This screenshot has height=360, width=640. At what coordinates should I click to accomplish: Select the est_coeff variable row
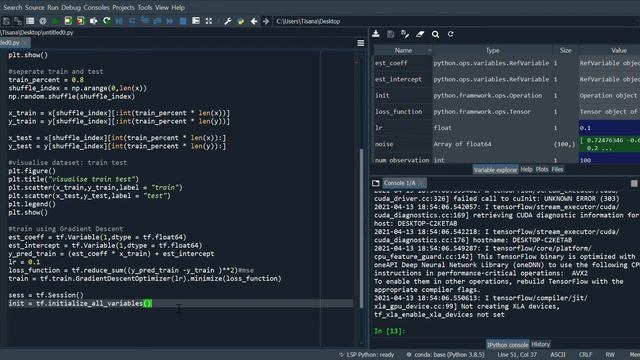pos(507,63)
